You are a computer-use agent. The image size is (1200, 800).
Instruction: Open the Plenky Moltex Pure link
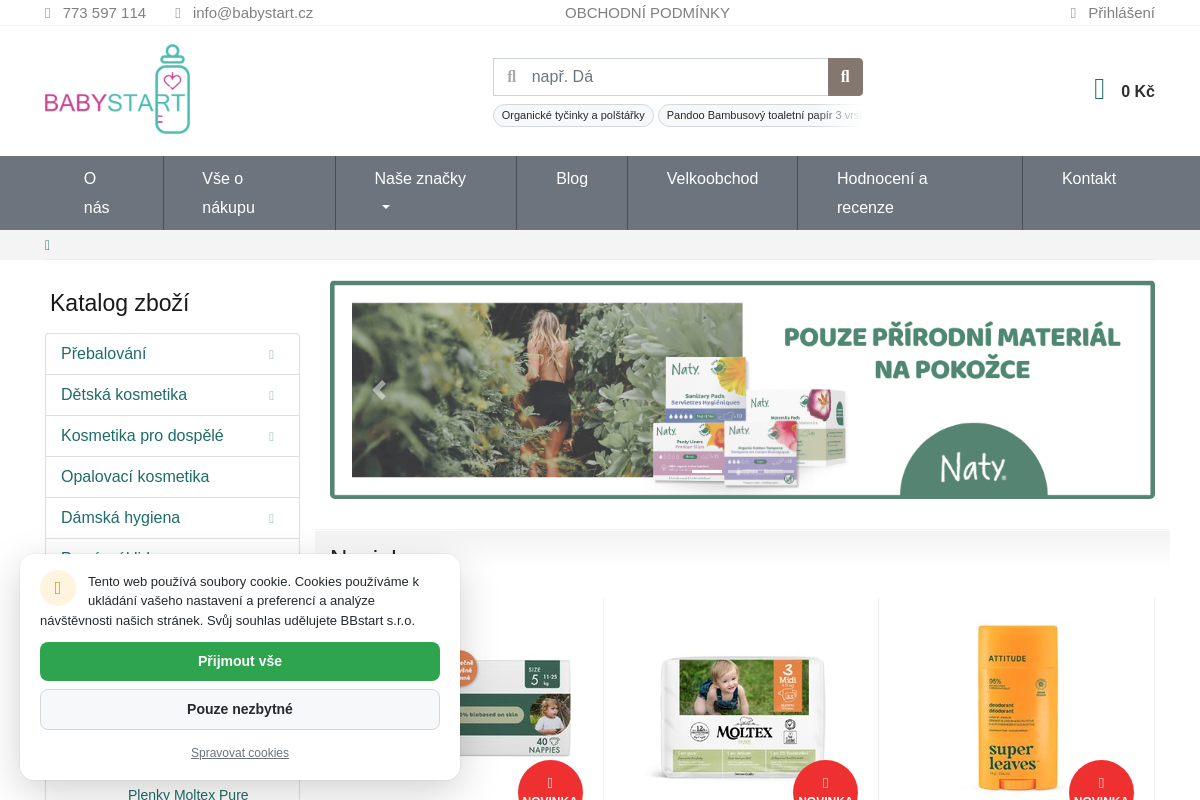pos(188,794)
